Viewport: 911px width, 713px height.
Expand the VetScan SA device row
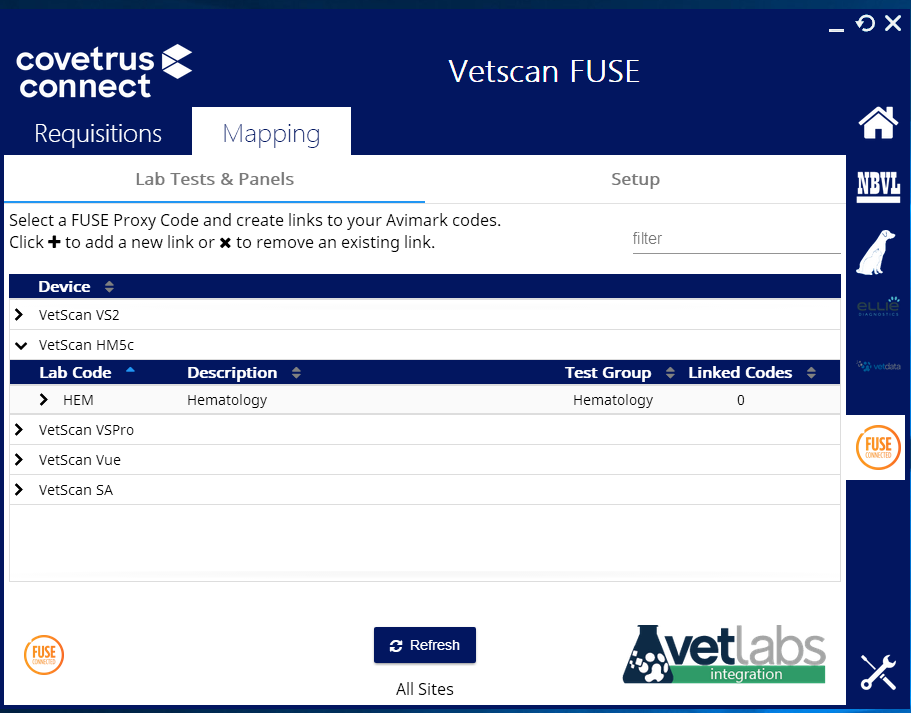point(19,490)
